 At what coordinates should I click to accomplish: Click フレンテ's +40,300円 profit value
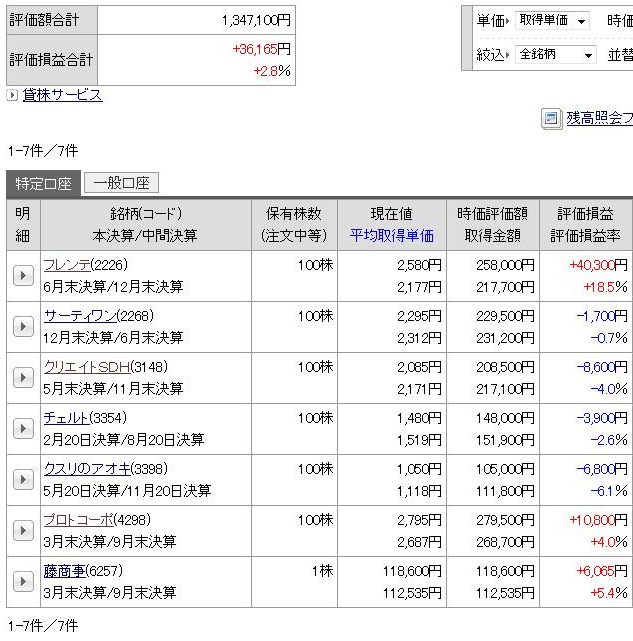[598, 265]
